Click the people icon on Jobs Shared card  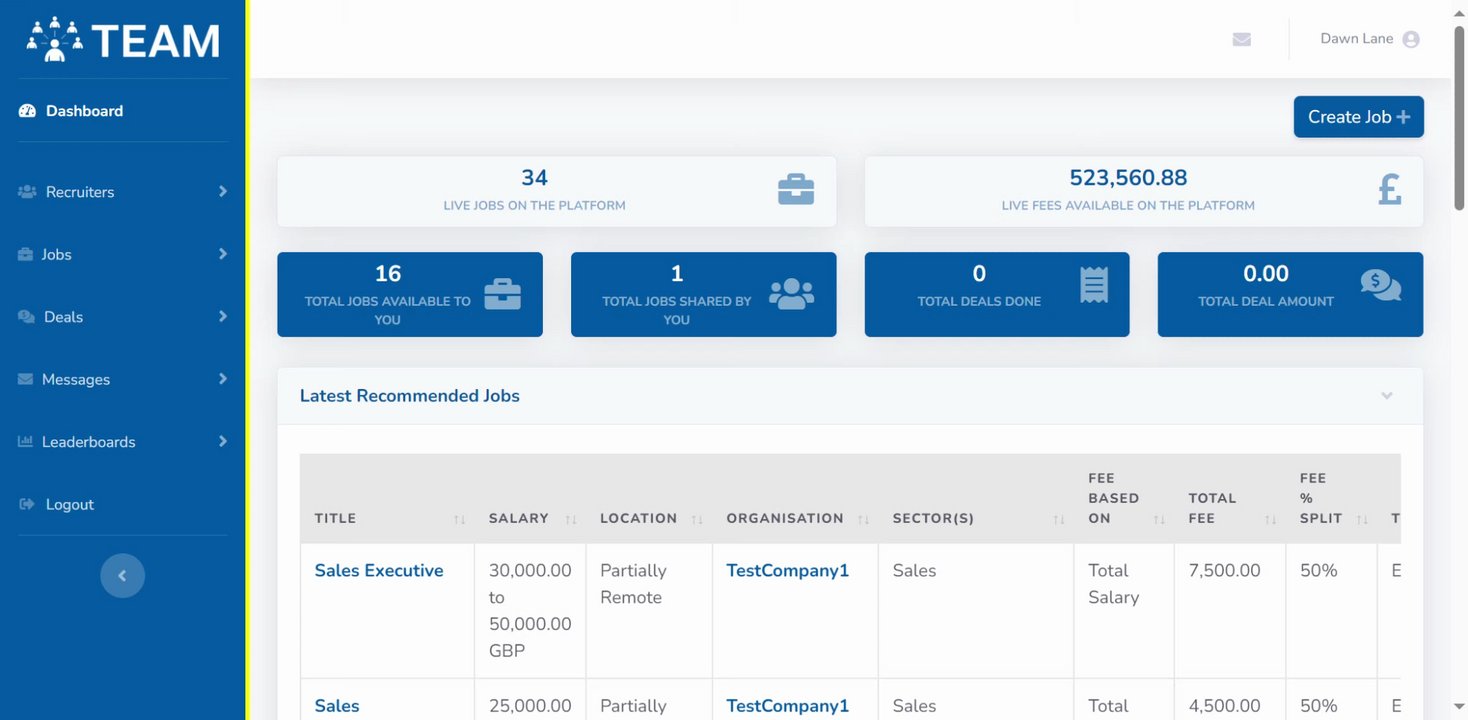[791, 293]
